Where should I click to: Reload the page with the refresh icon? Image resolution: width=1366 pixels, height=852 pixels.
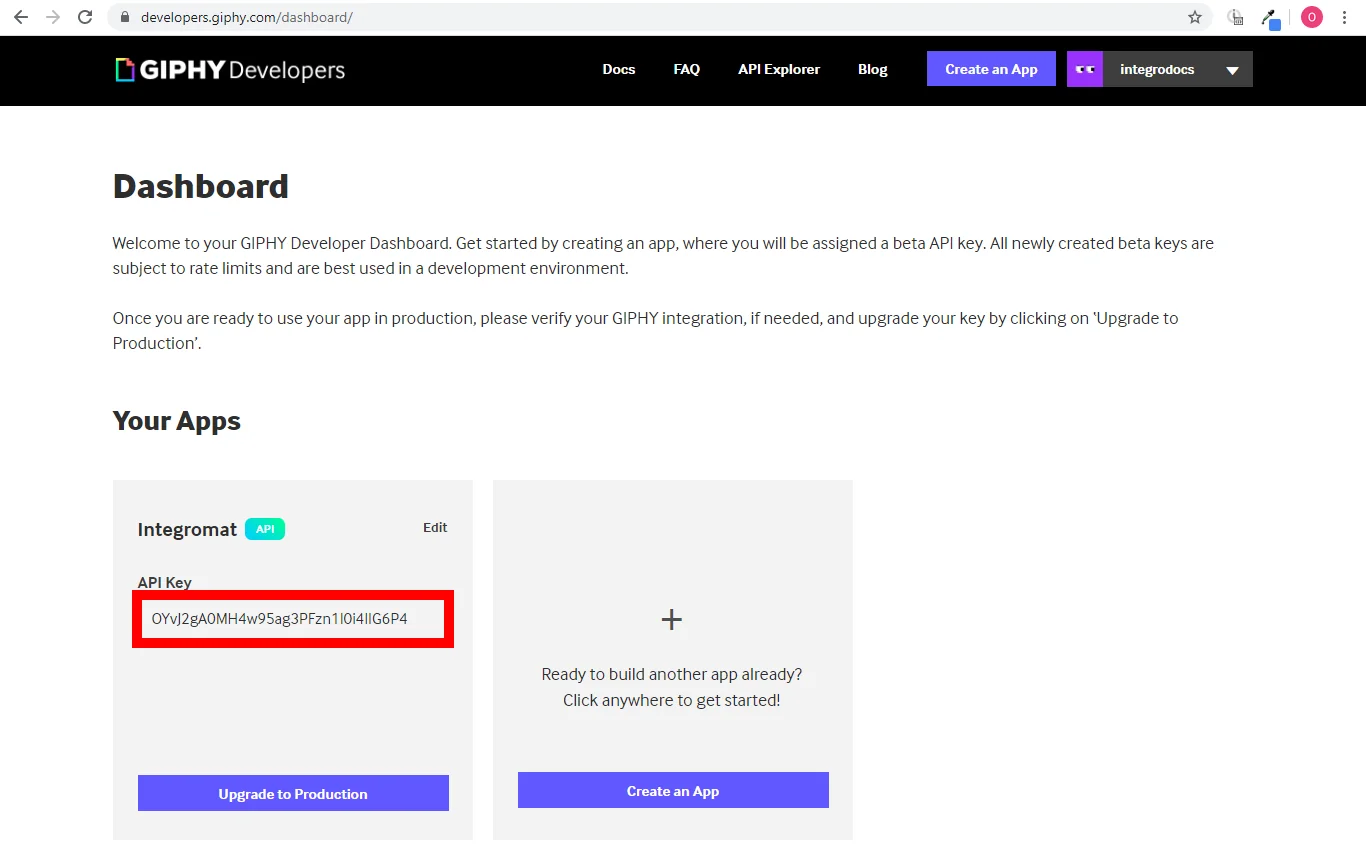click(86, 17)
